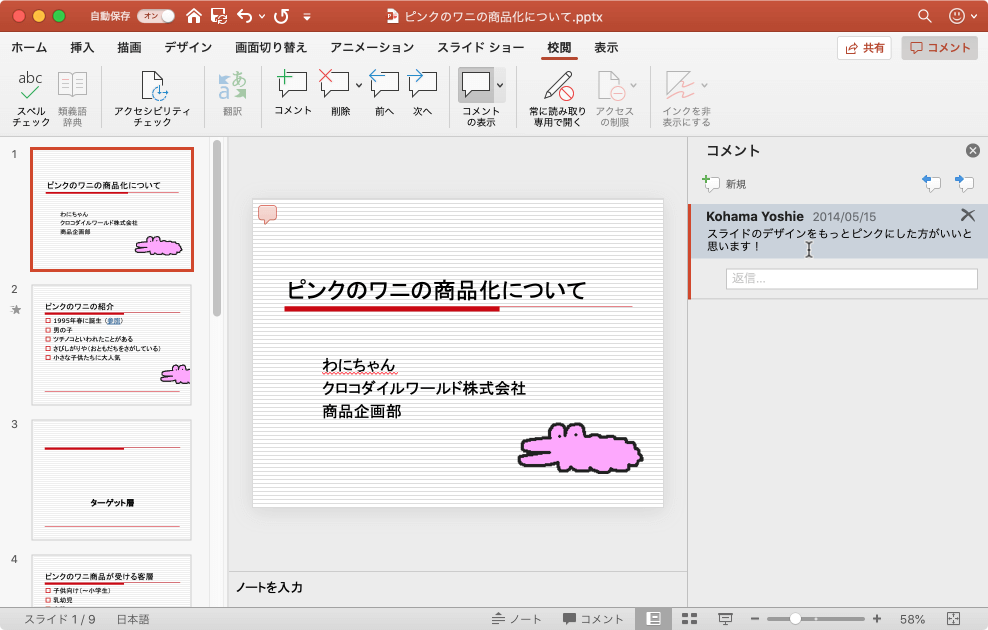Adjust the zoom slider in status bar

[796, 619]
